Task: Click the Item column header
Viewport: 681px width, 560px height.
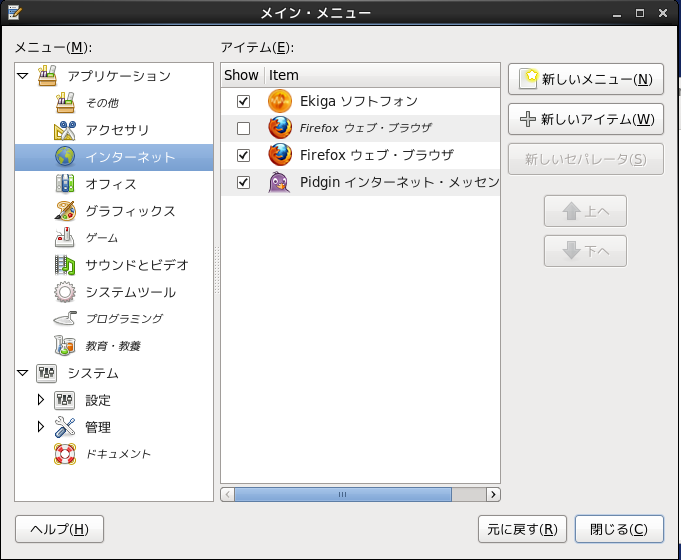Action: tap(380, 75)
